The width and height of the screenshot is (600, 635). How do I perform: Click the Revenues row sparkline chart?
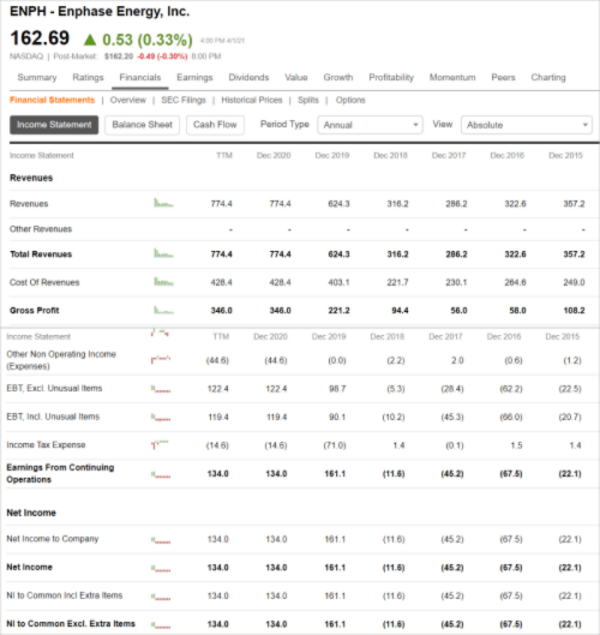(x=164, y=202)
